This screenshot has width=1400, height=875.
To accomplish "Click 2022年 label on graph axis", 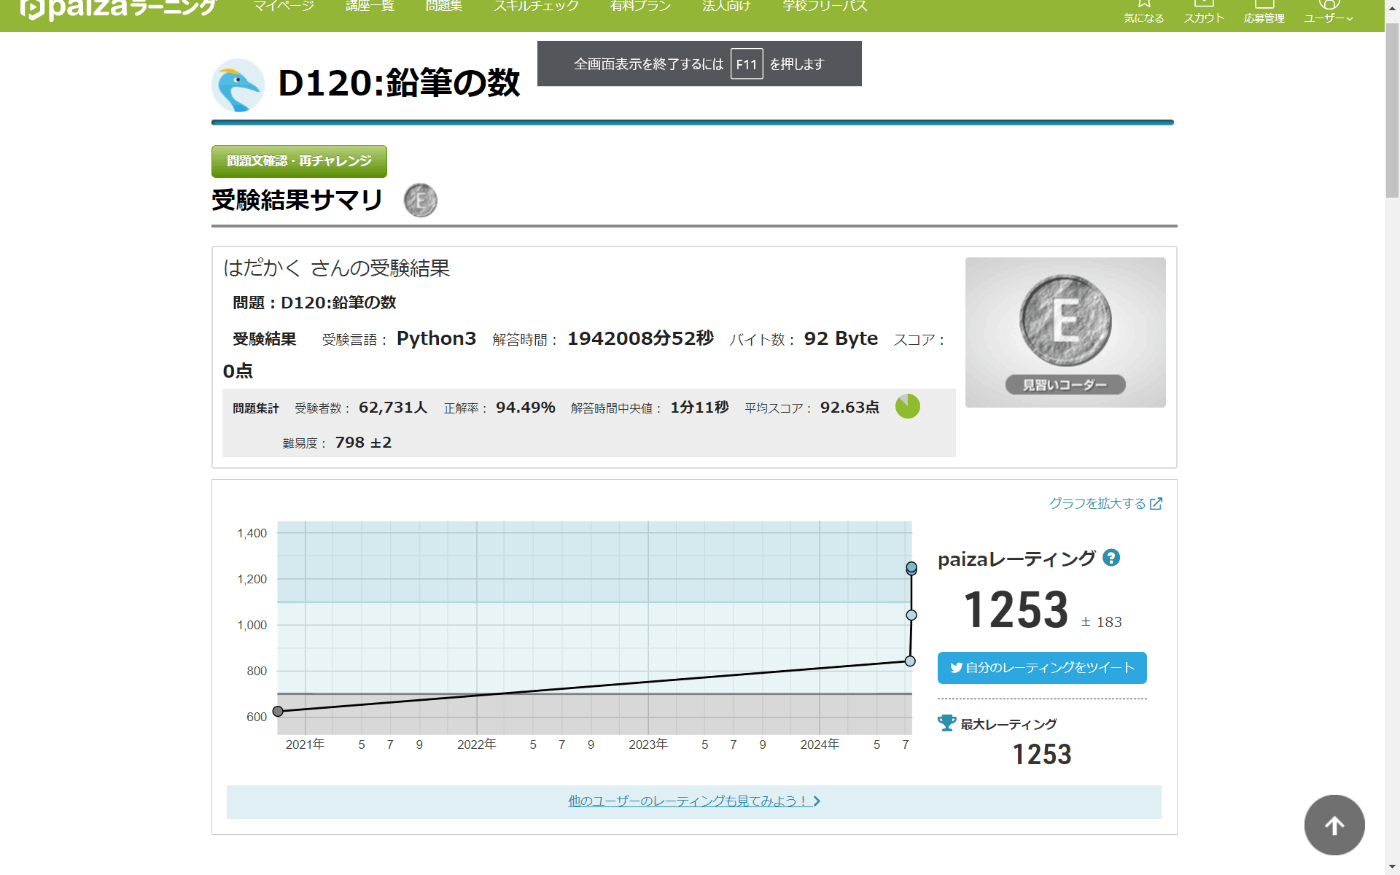I will [477, 745].
